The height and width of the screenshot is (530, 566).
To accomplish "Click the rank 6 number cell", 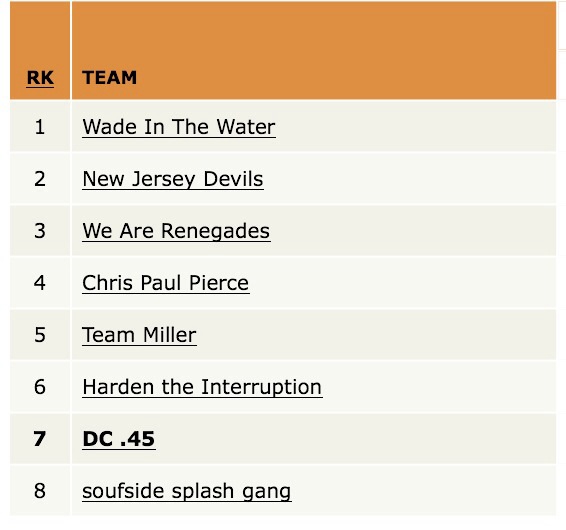I will [x=40, y=387].
